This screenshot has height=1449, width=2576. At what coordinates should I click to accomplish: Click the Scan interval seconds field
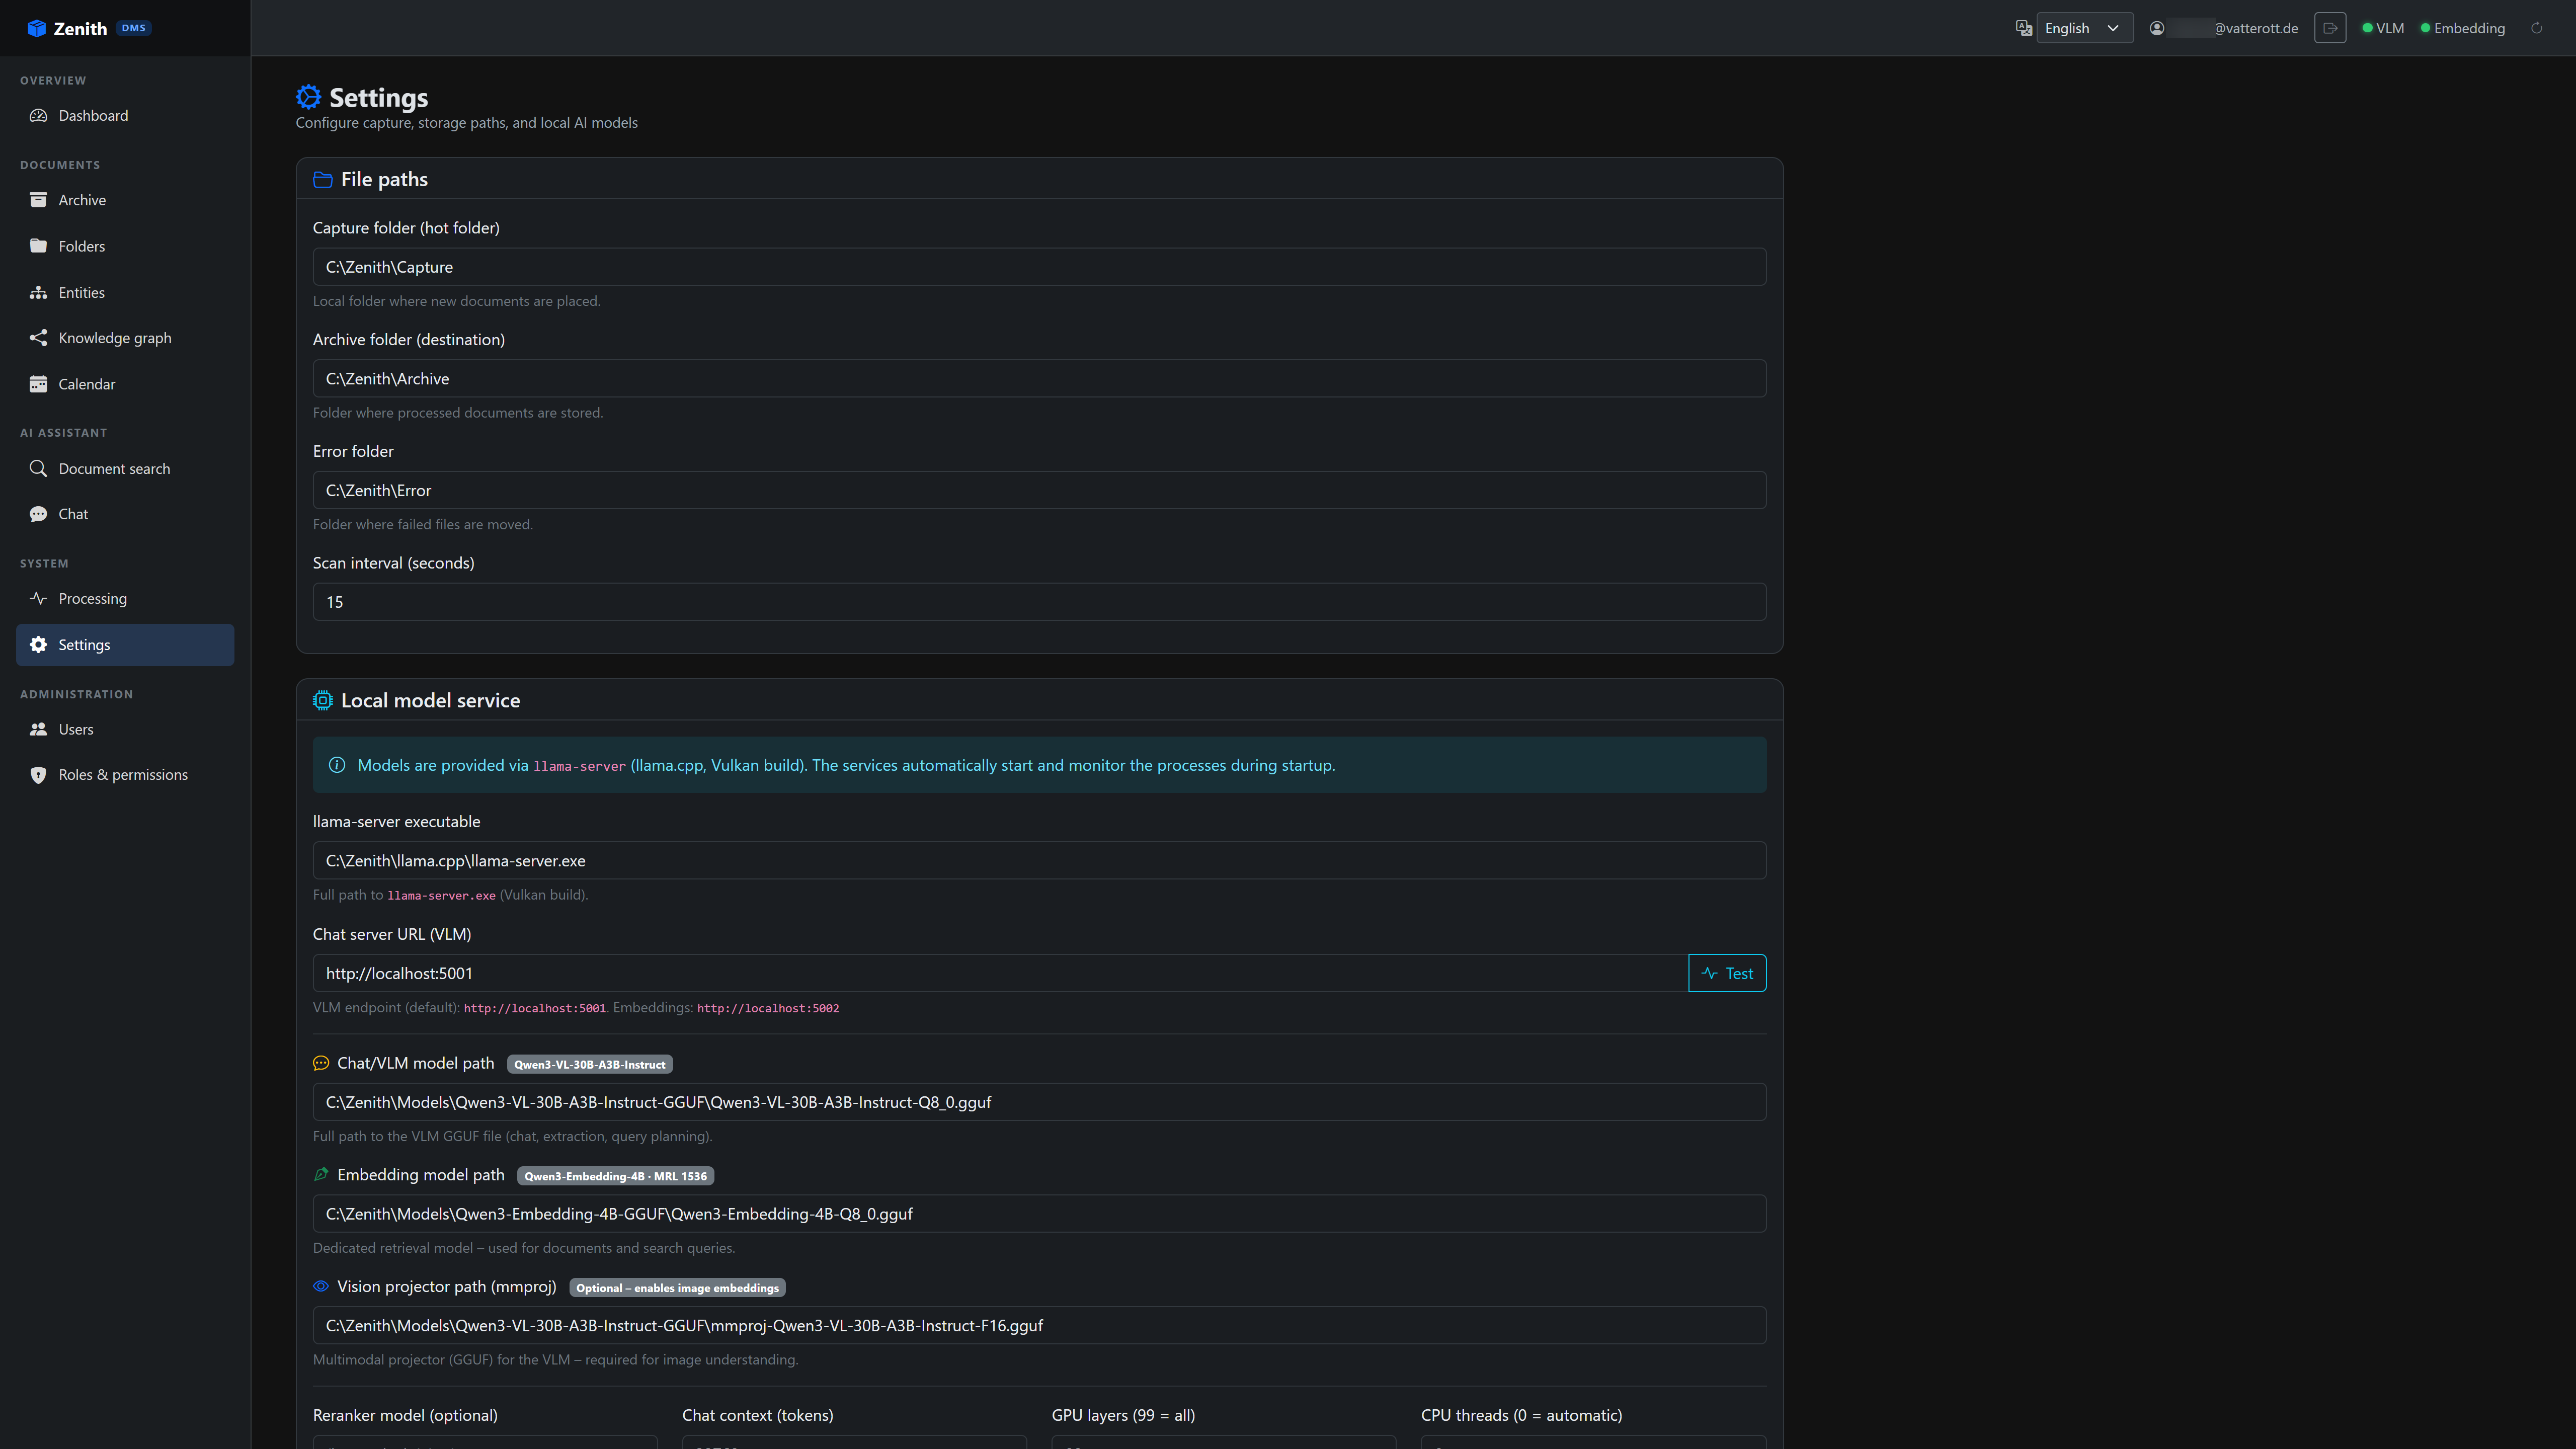click(1039, 602)
